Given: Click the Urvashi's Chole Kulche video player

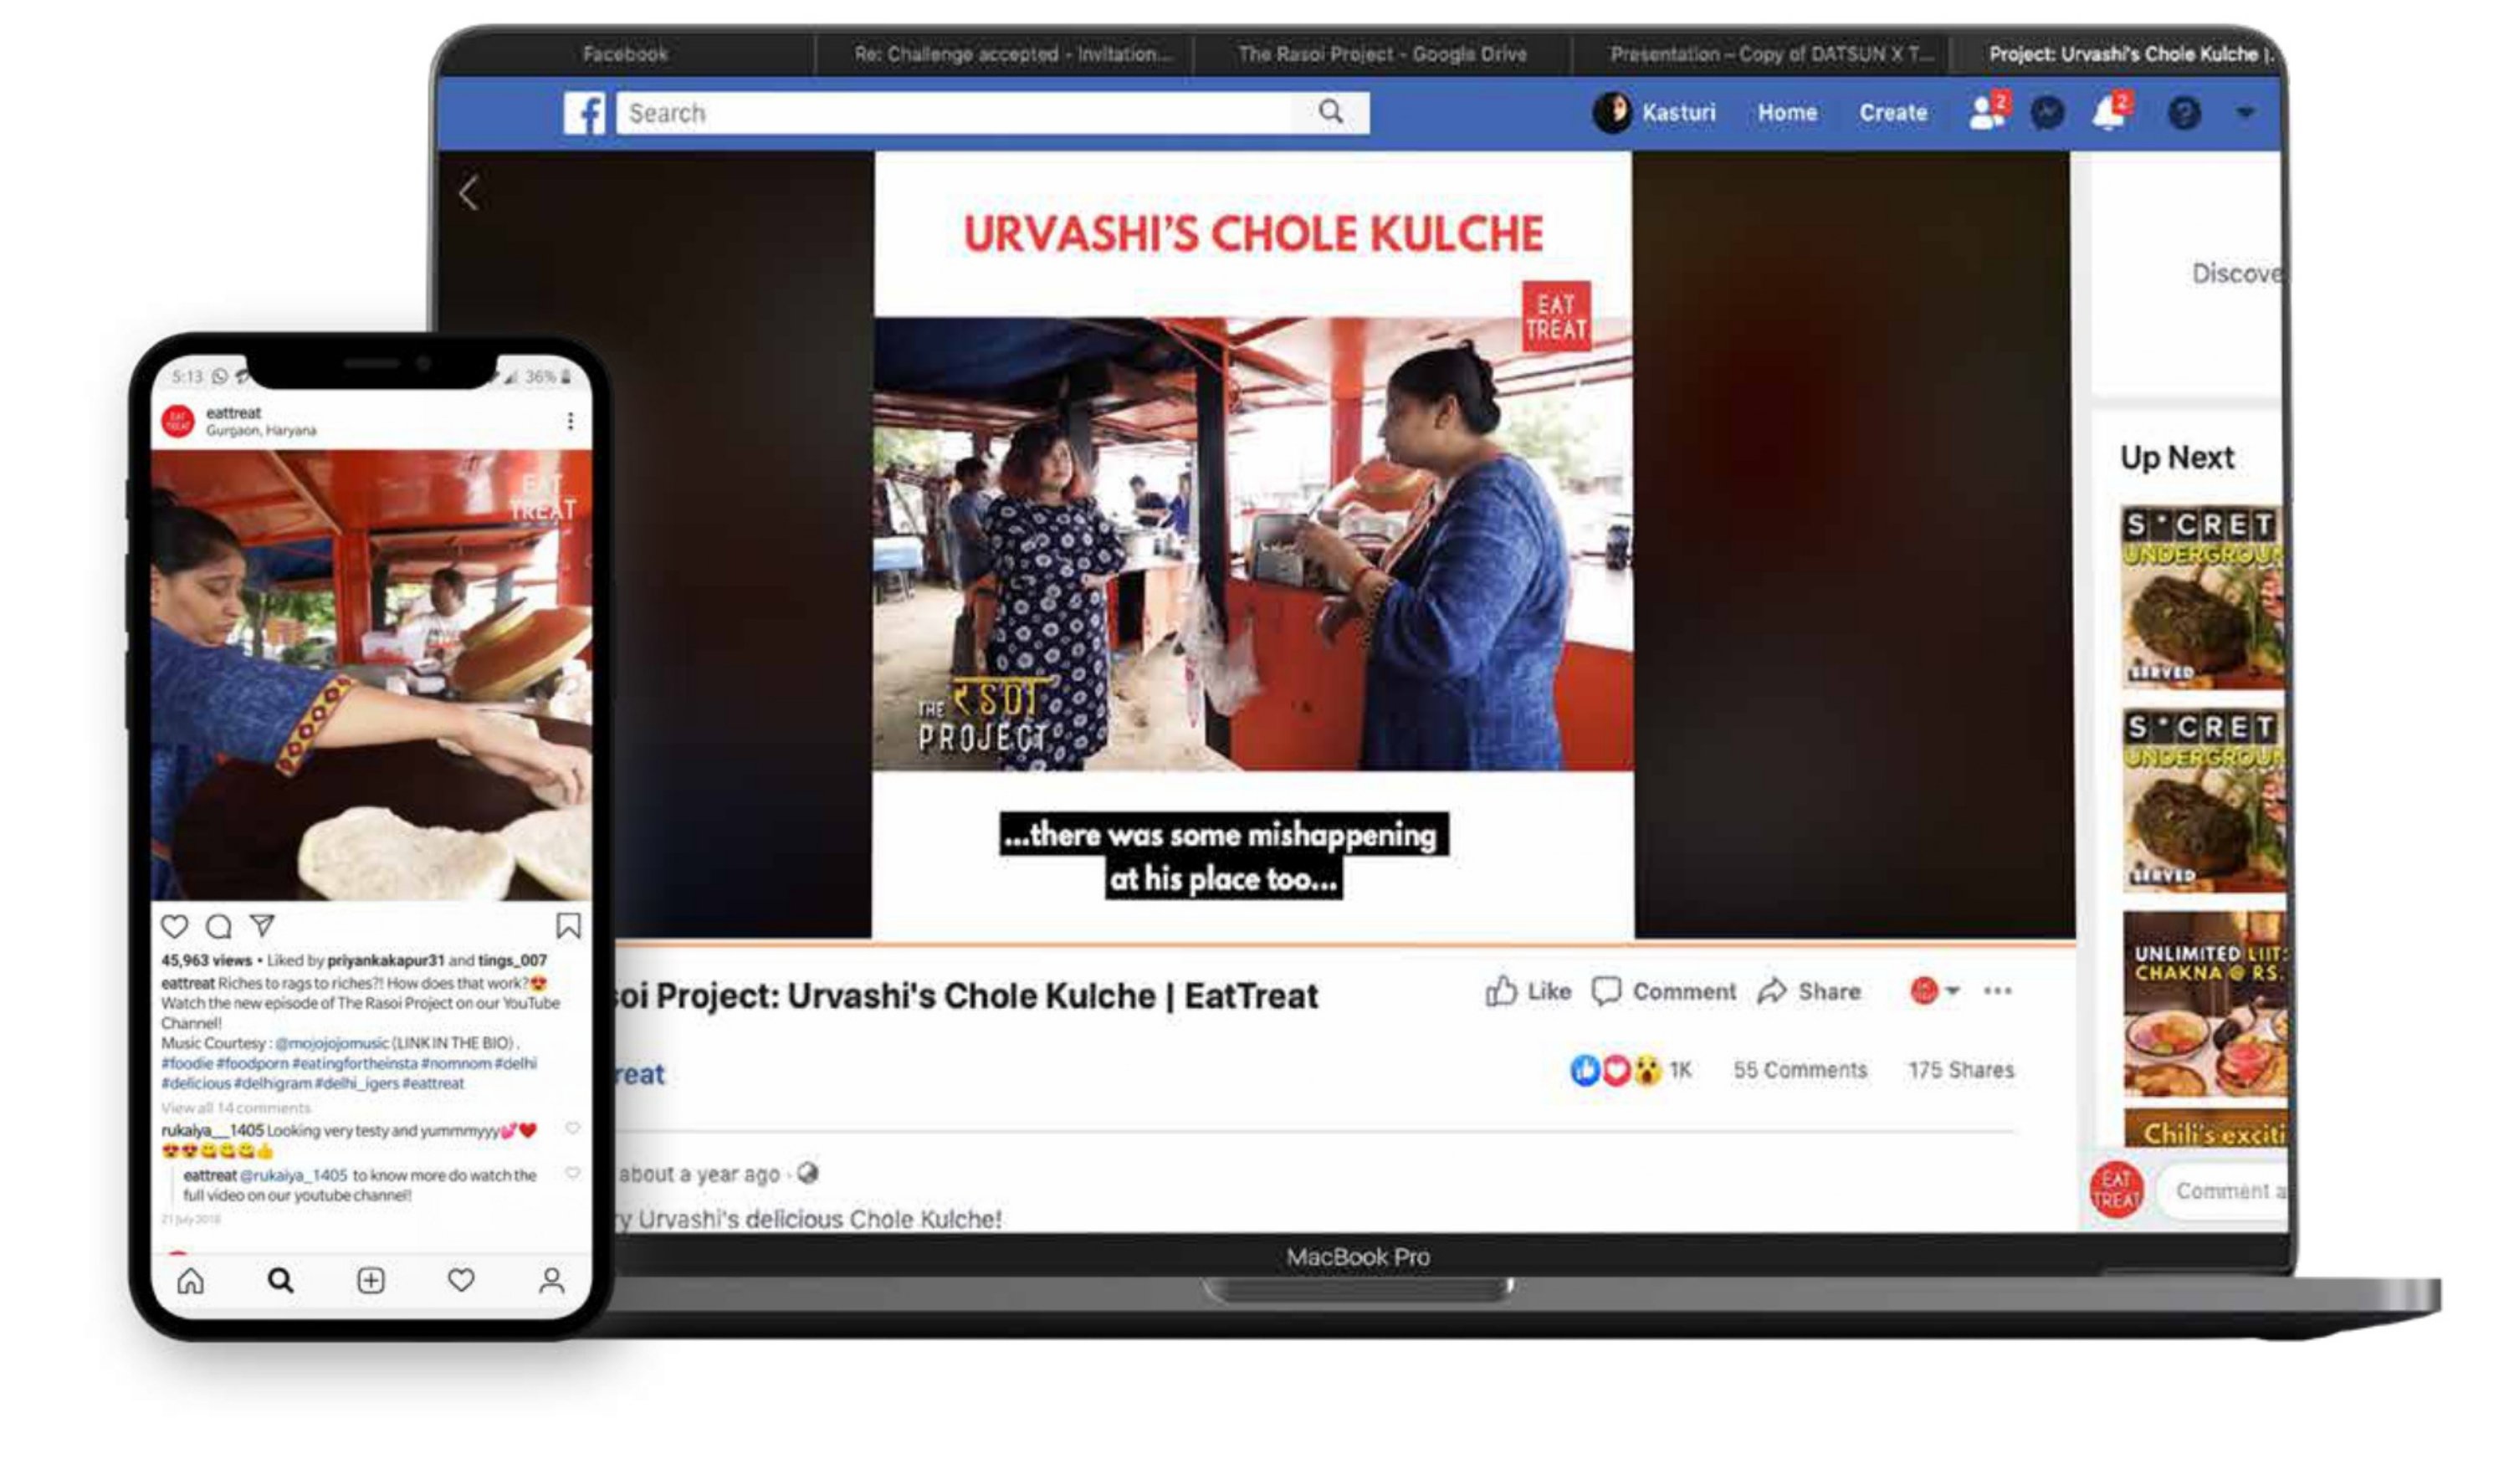Looking at the screenshot, I should [x=1252, y=545].
